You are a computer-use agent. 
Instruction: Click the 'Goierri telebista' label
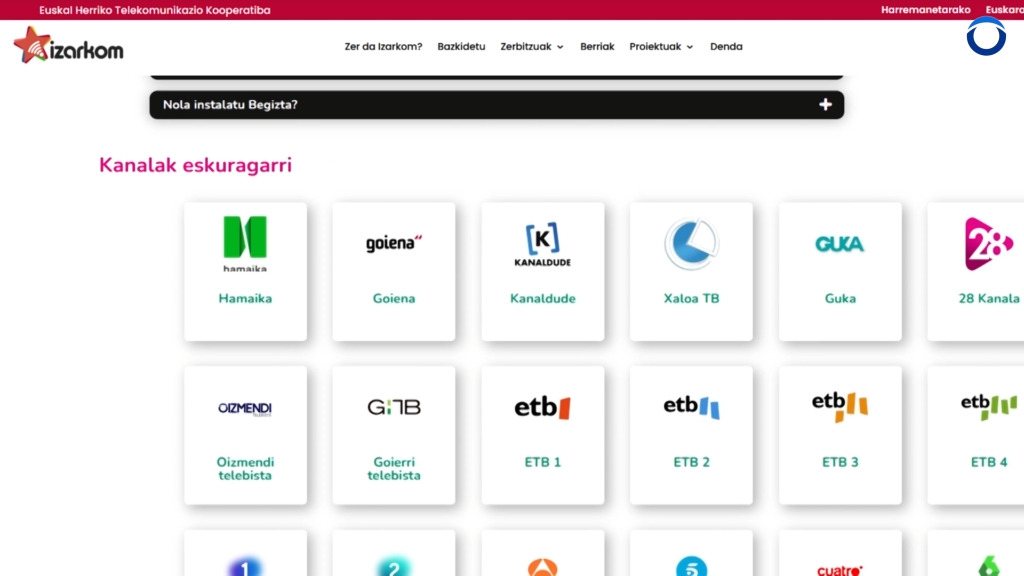(x=394, y=469)
